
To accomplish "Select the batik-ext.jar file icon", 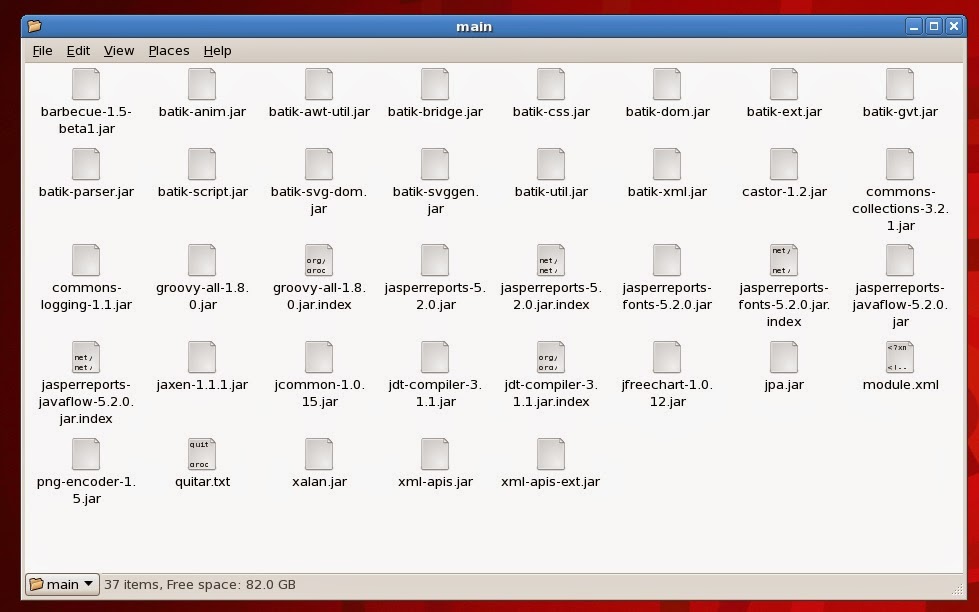I will [x=784, y=84].
